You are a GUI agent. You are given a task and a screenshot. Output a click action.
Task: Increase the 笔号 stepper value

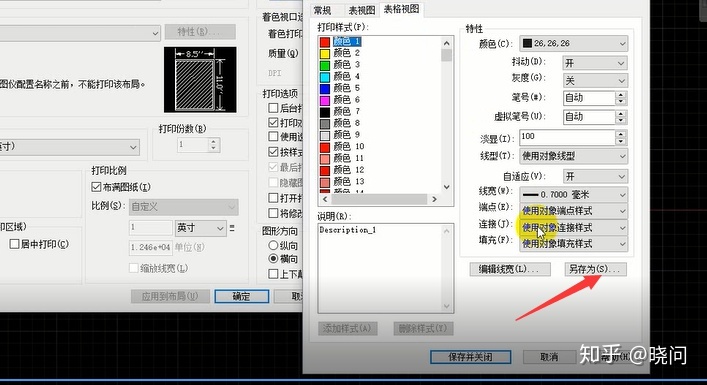click(x=621, y=95)
